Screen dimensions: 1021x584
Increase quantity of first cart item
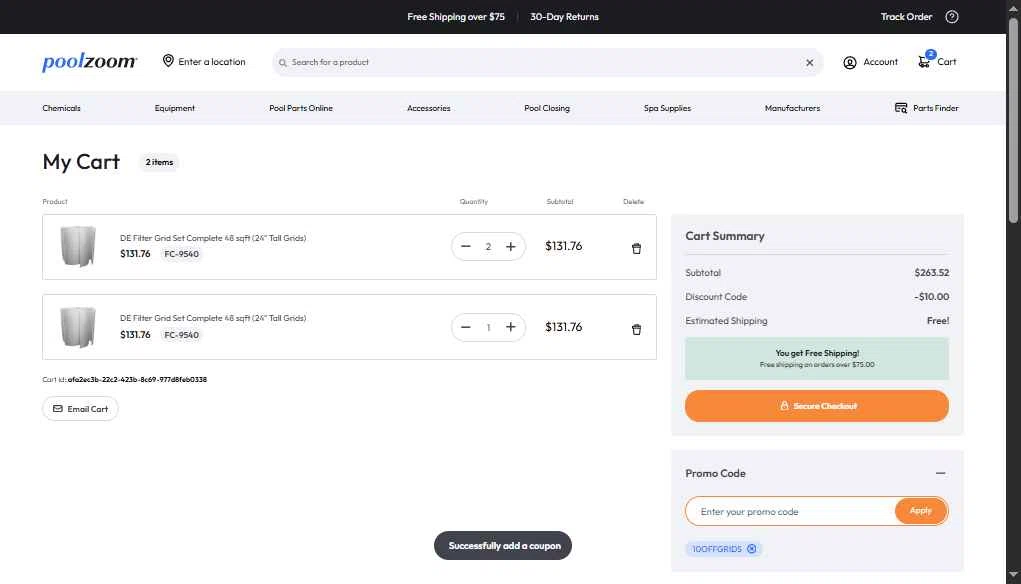511,246
